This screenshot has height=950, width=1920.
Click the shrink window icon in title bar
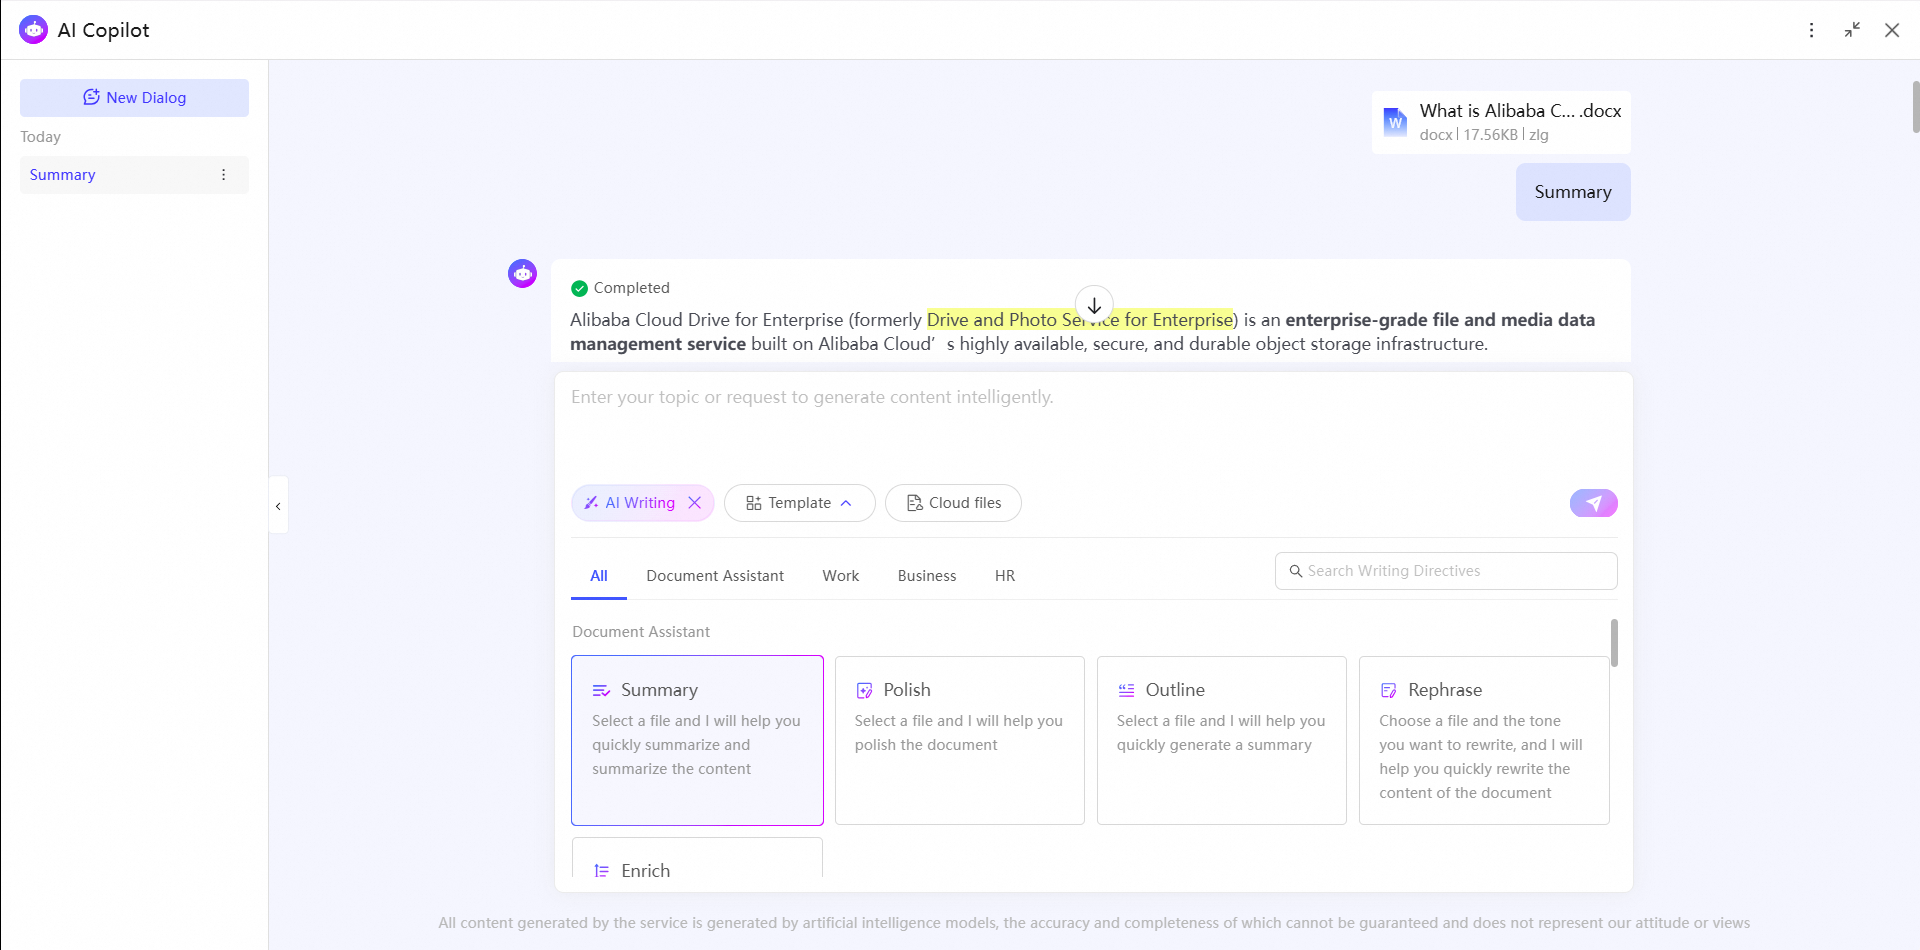point(1852,30)
